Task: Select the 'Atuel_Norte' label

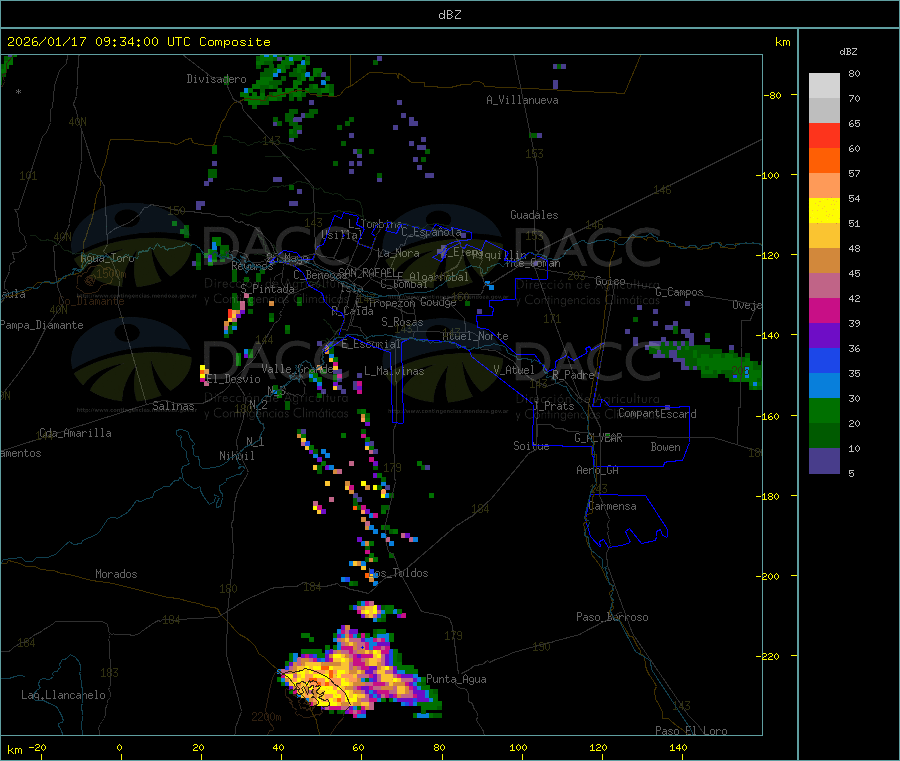Action: click(475, 336)
